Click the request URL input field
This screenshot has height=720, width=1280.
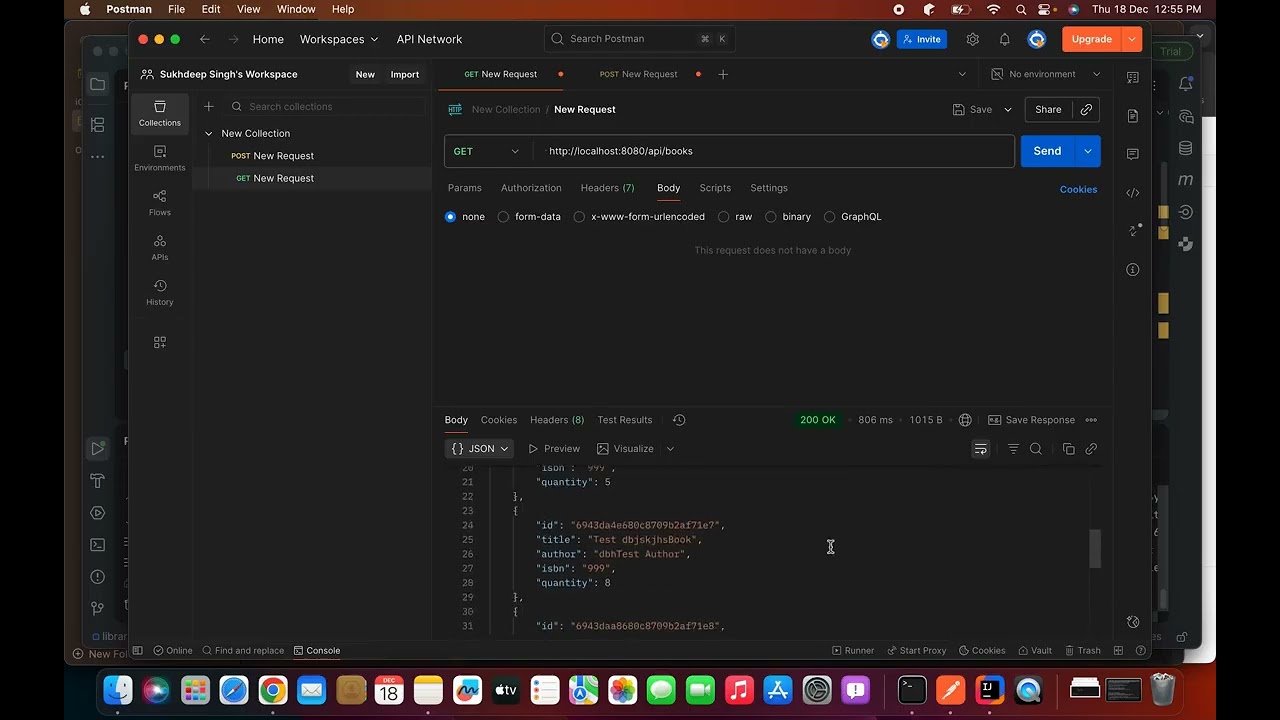tap(775, 151)
